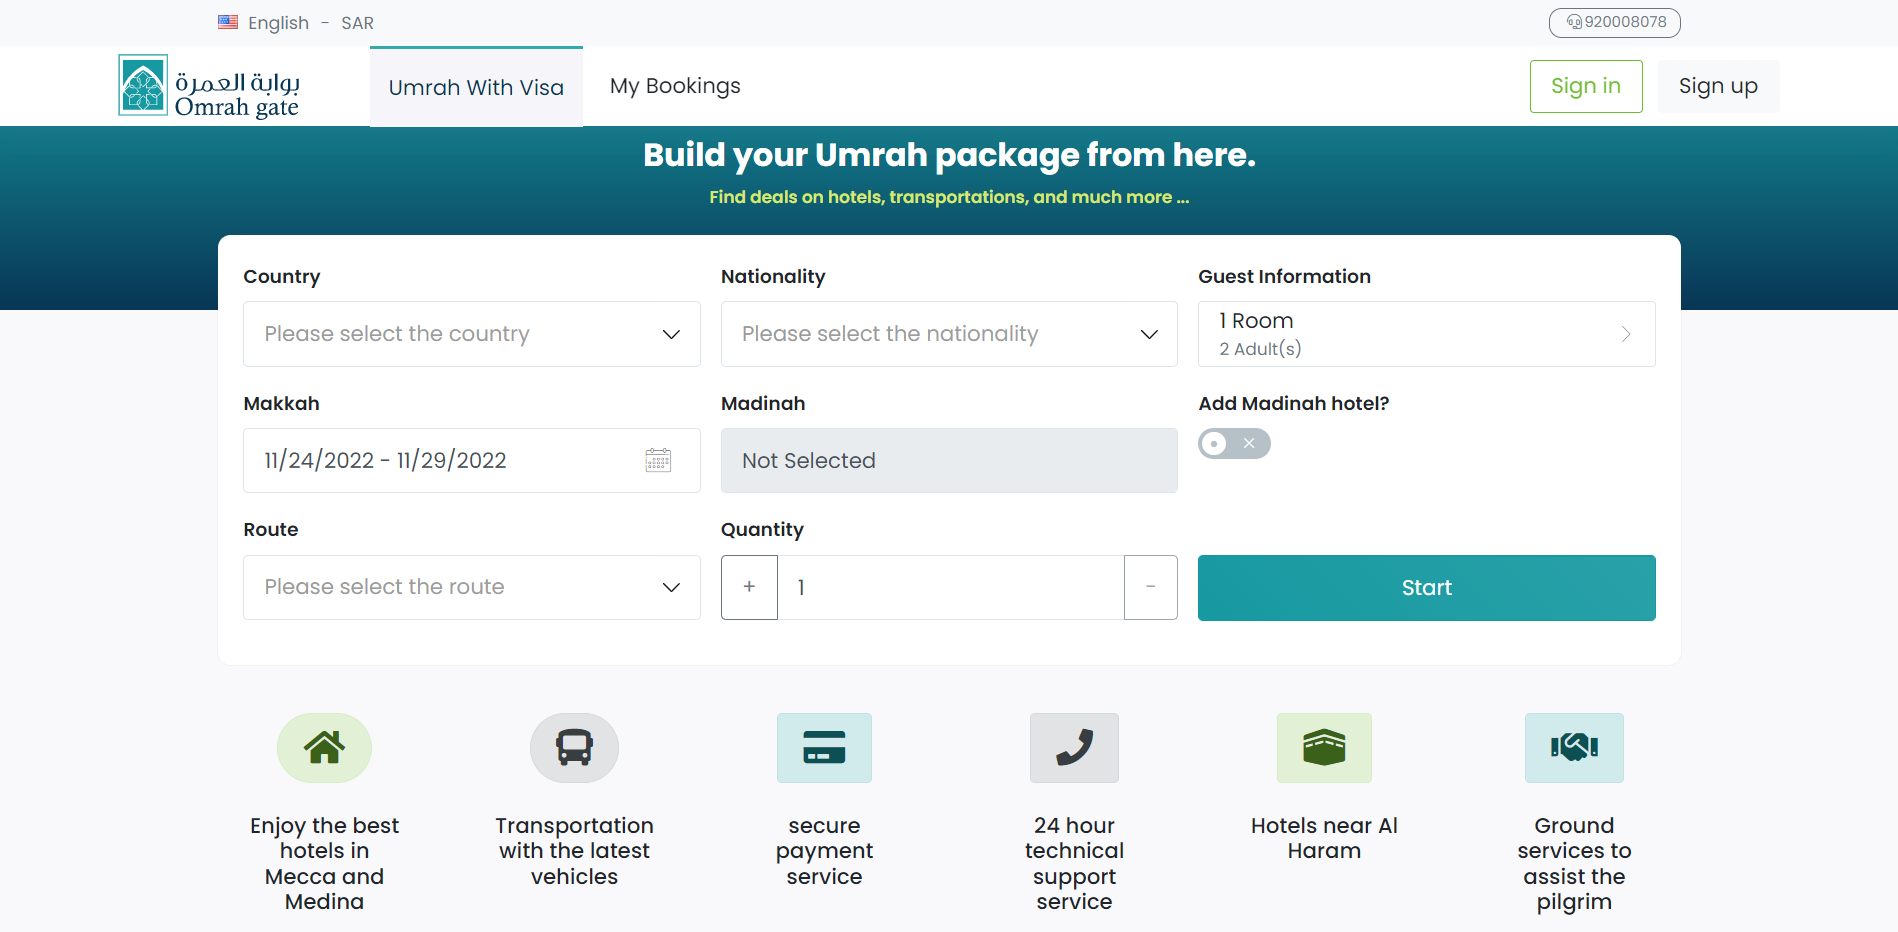
Task: Click the credit card payment icon
Action: [824, 748]
